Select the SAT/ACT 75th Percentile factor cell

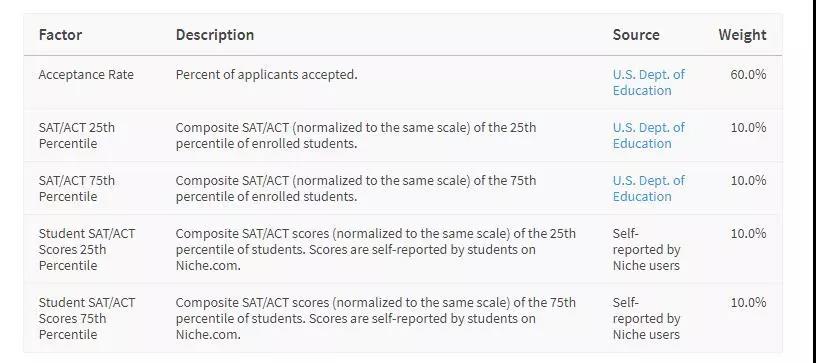point(76,188)
